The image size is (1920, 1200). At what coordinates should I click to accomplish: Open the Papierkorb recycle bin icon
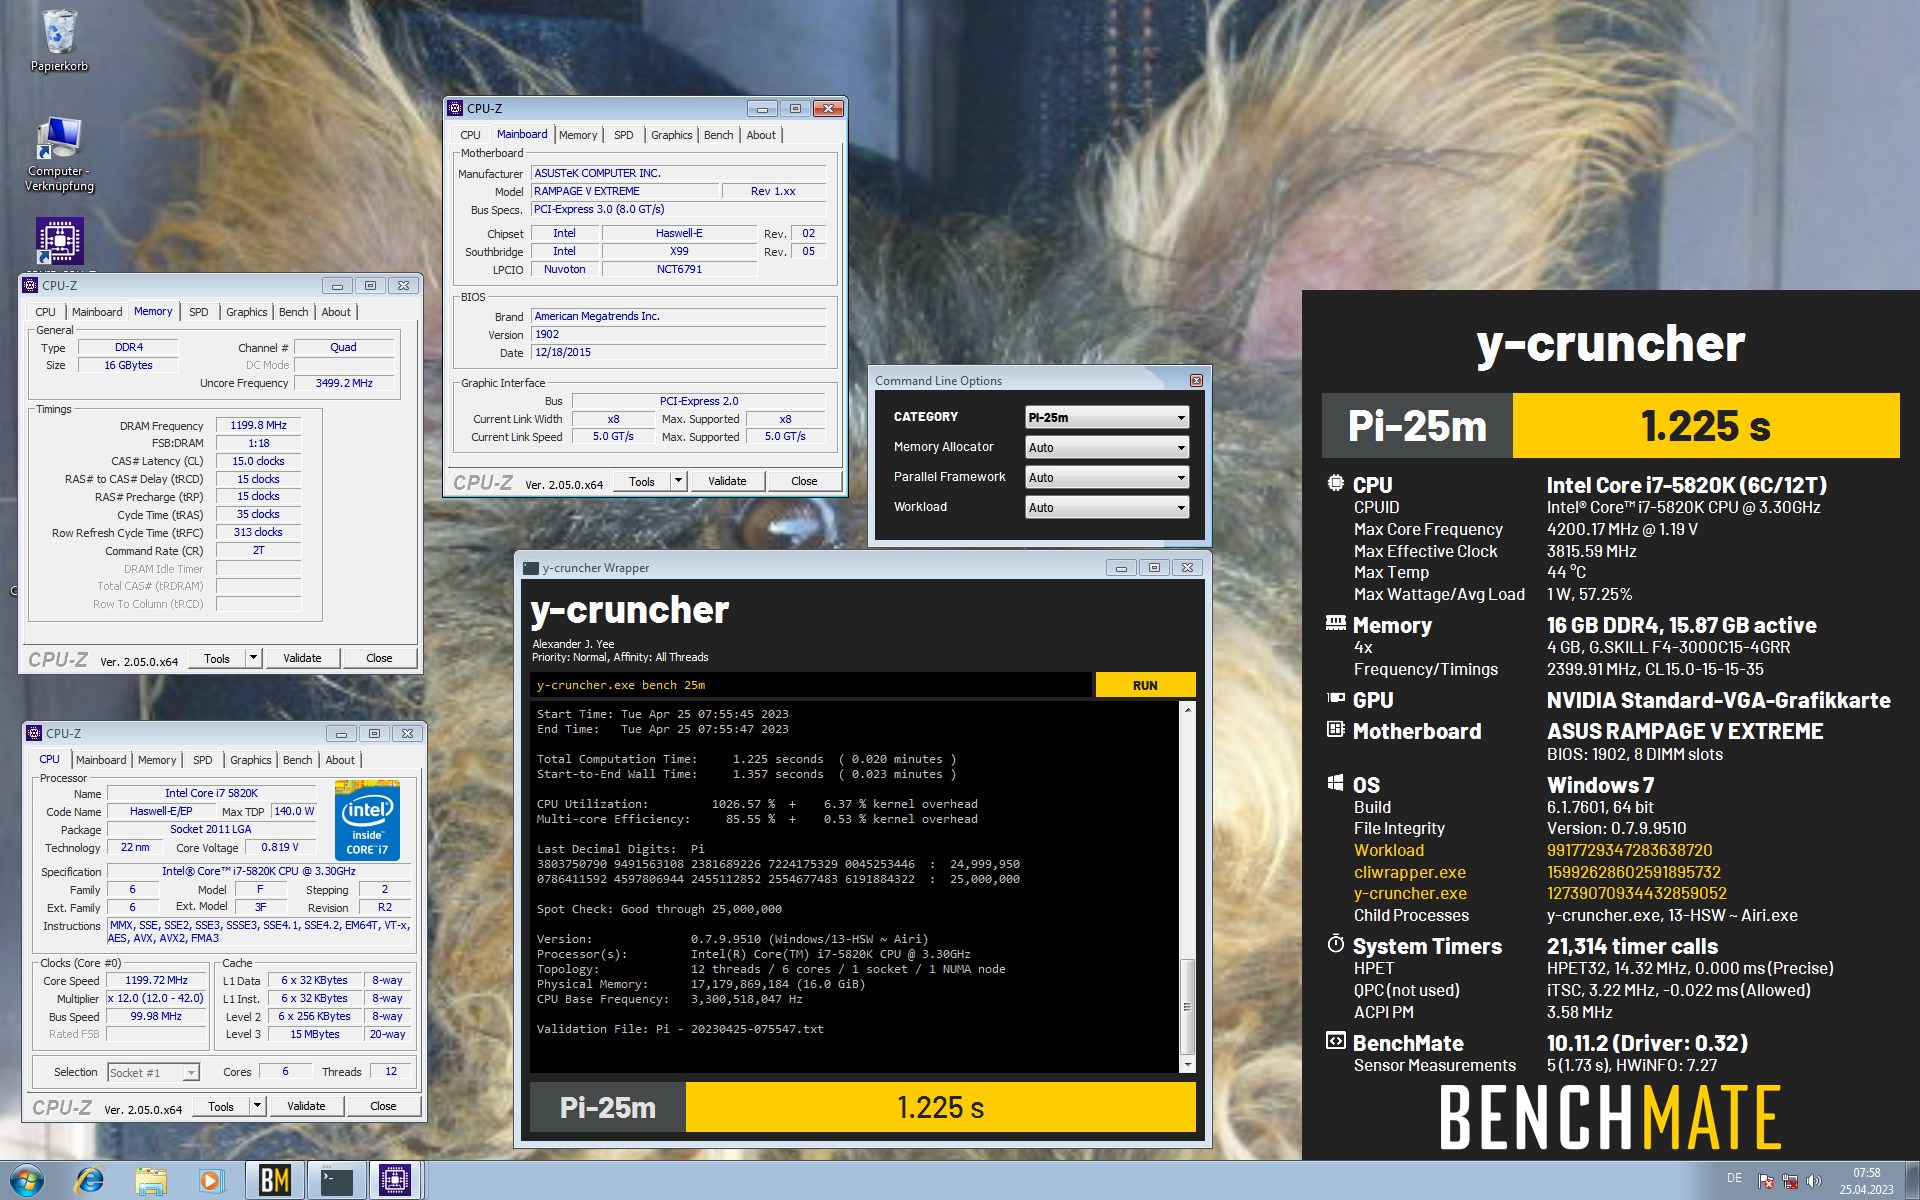(x=59, y=41)
